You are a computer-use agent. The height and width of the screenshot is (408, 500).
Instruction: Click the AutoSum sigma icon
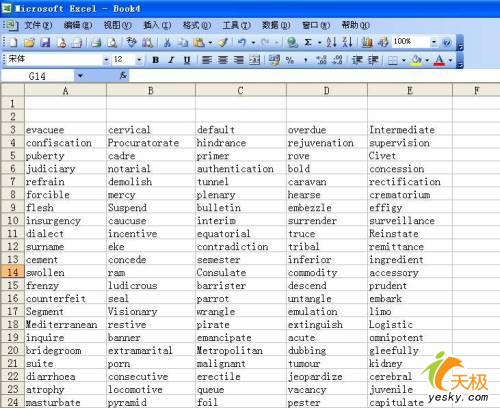point(308,42)
